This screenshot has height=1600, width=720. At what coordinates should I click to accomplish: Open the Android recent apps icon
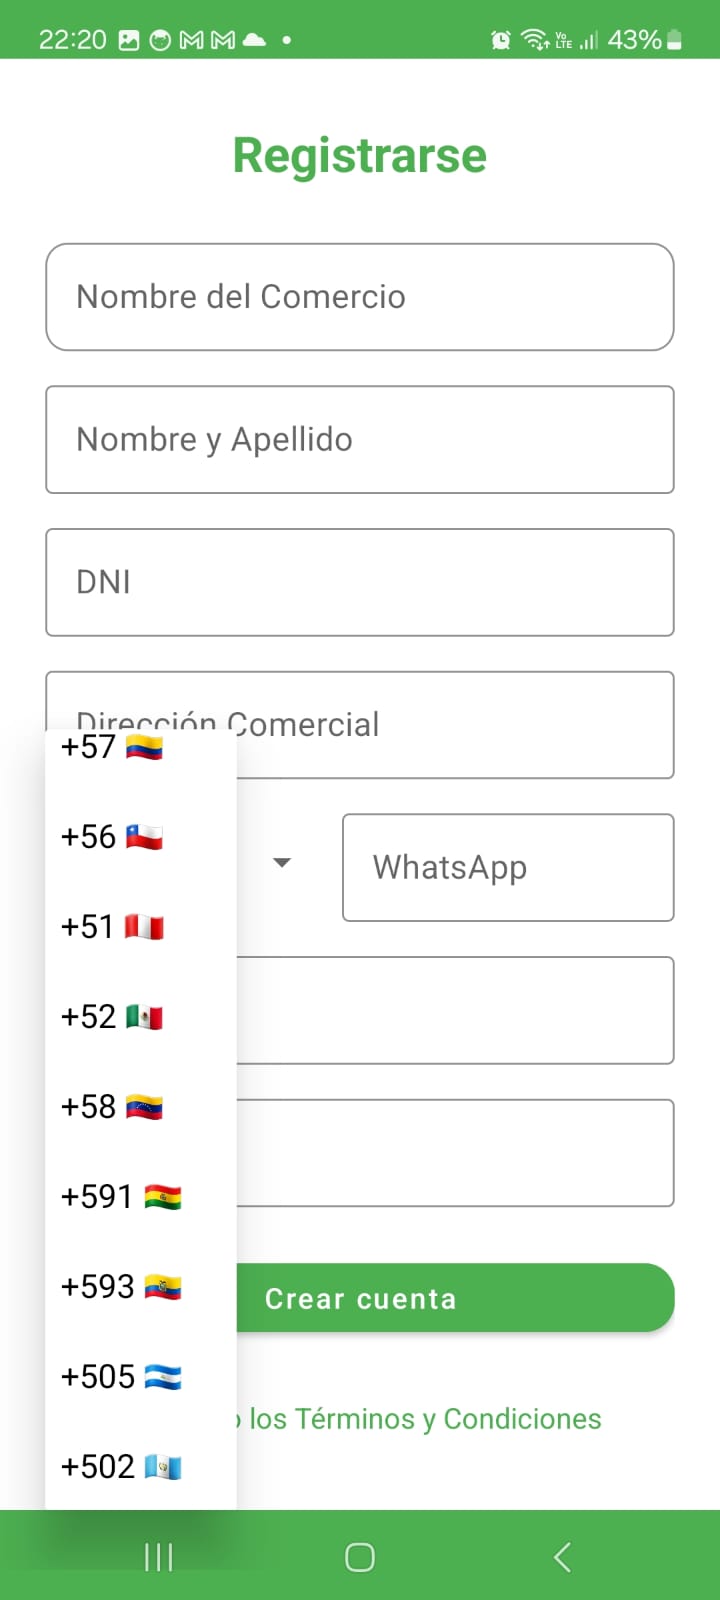click(x=158, y=1557)
